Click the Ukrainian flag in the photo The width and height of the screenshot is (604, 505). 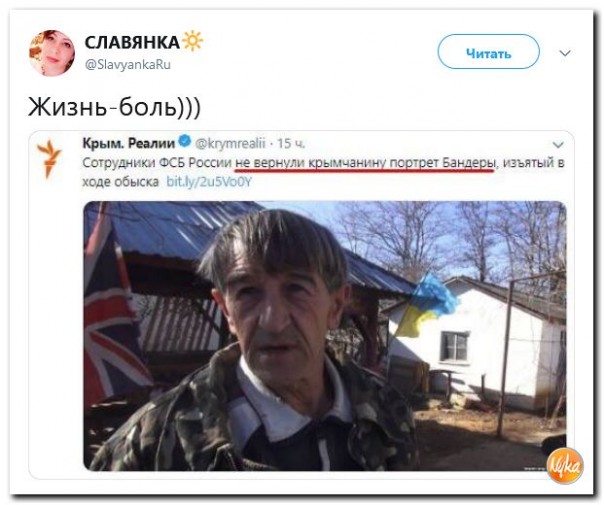coord(425,304)
